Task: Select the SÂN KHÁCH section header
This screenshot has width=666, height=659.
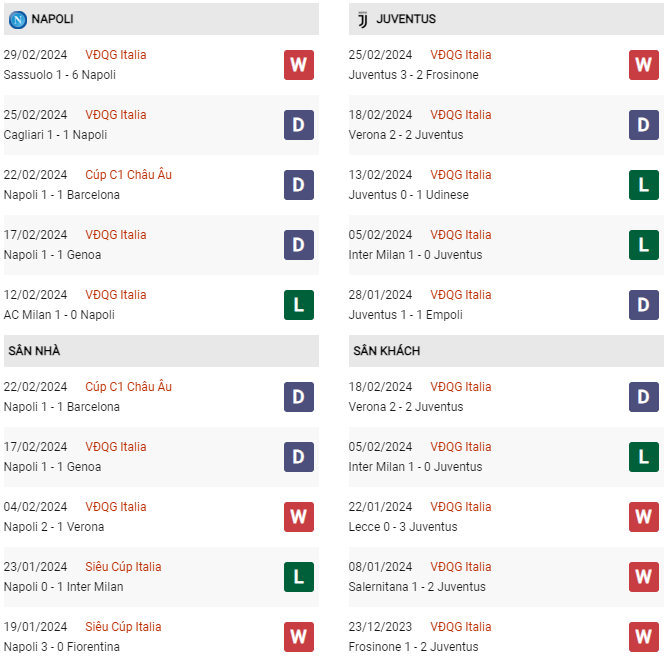Action: [x=386, y=351]
